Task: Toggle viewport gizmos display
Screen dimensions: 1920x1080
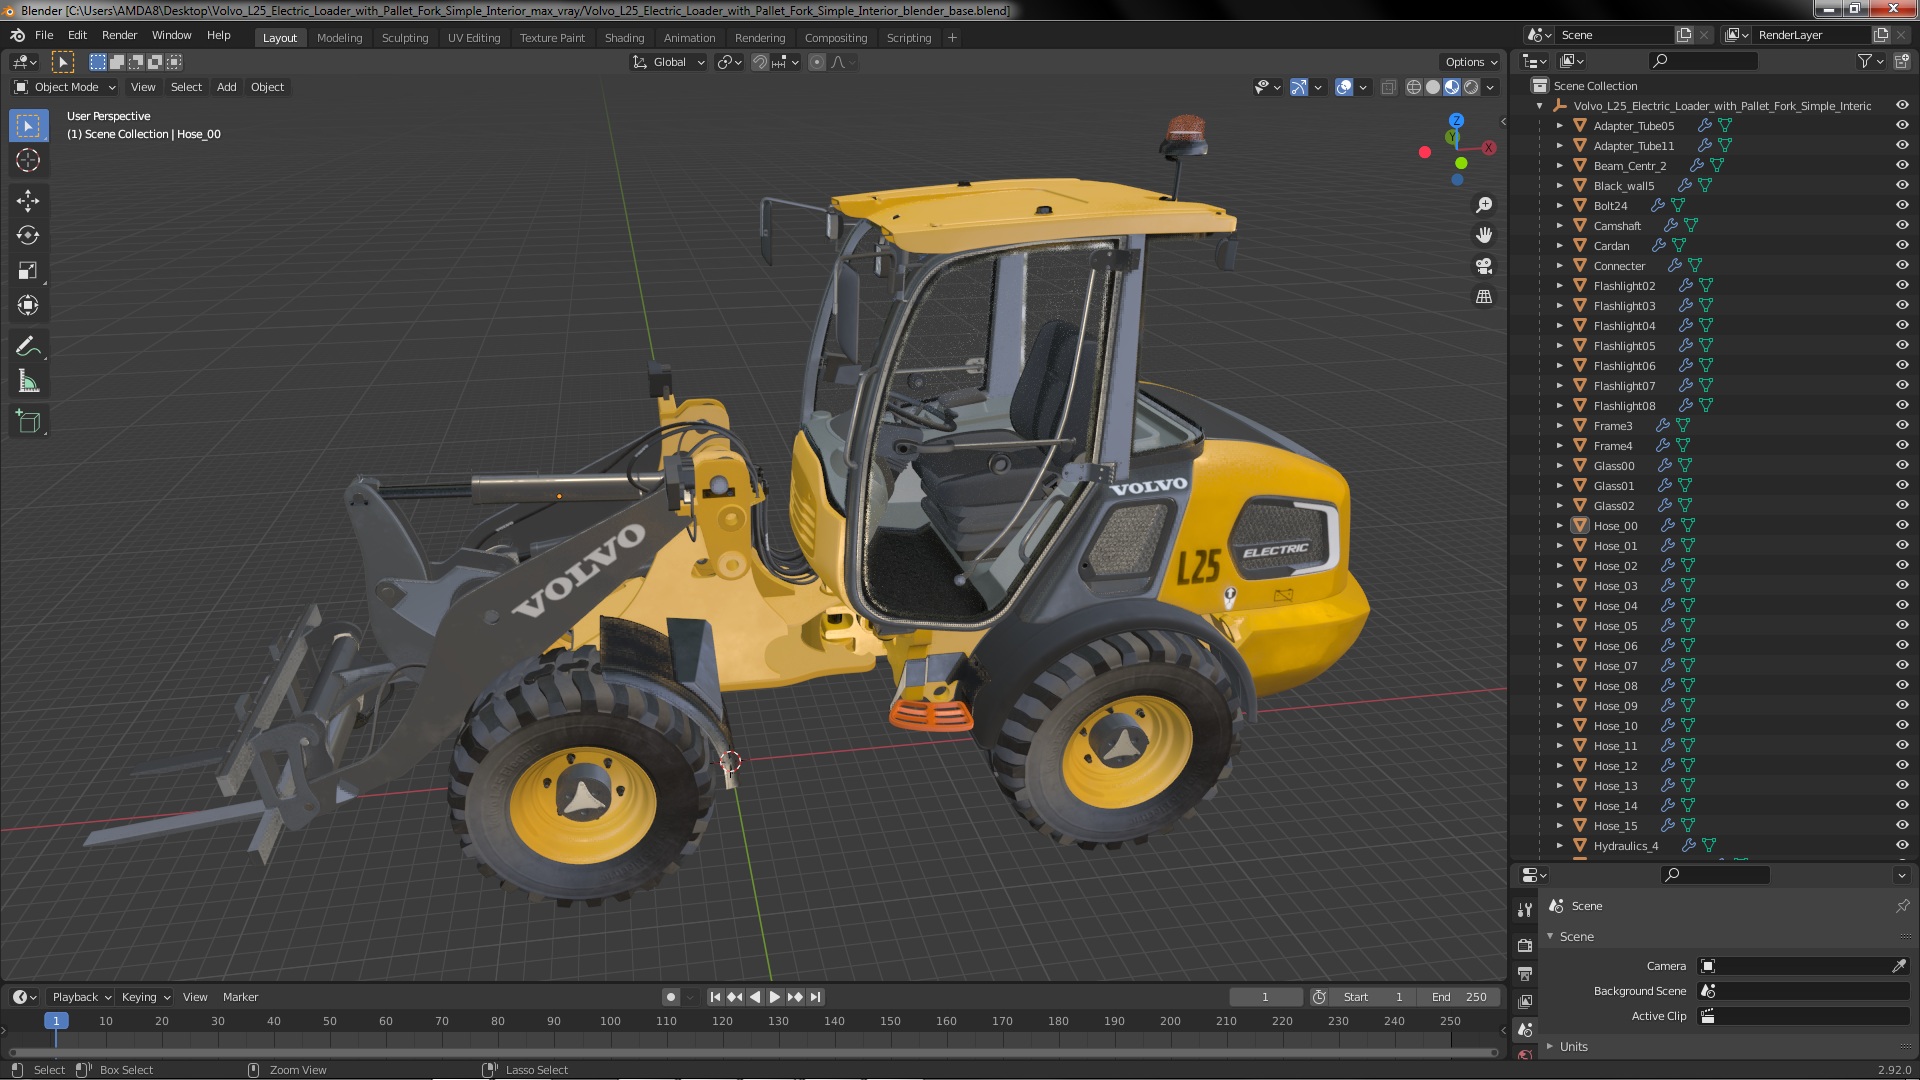Action: (x=1299, y=88)
